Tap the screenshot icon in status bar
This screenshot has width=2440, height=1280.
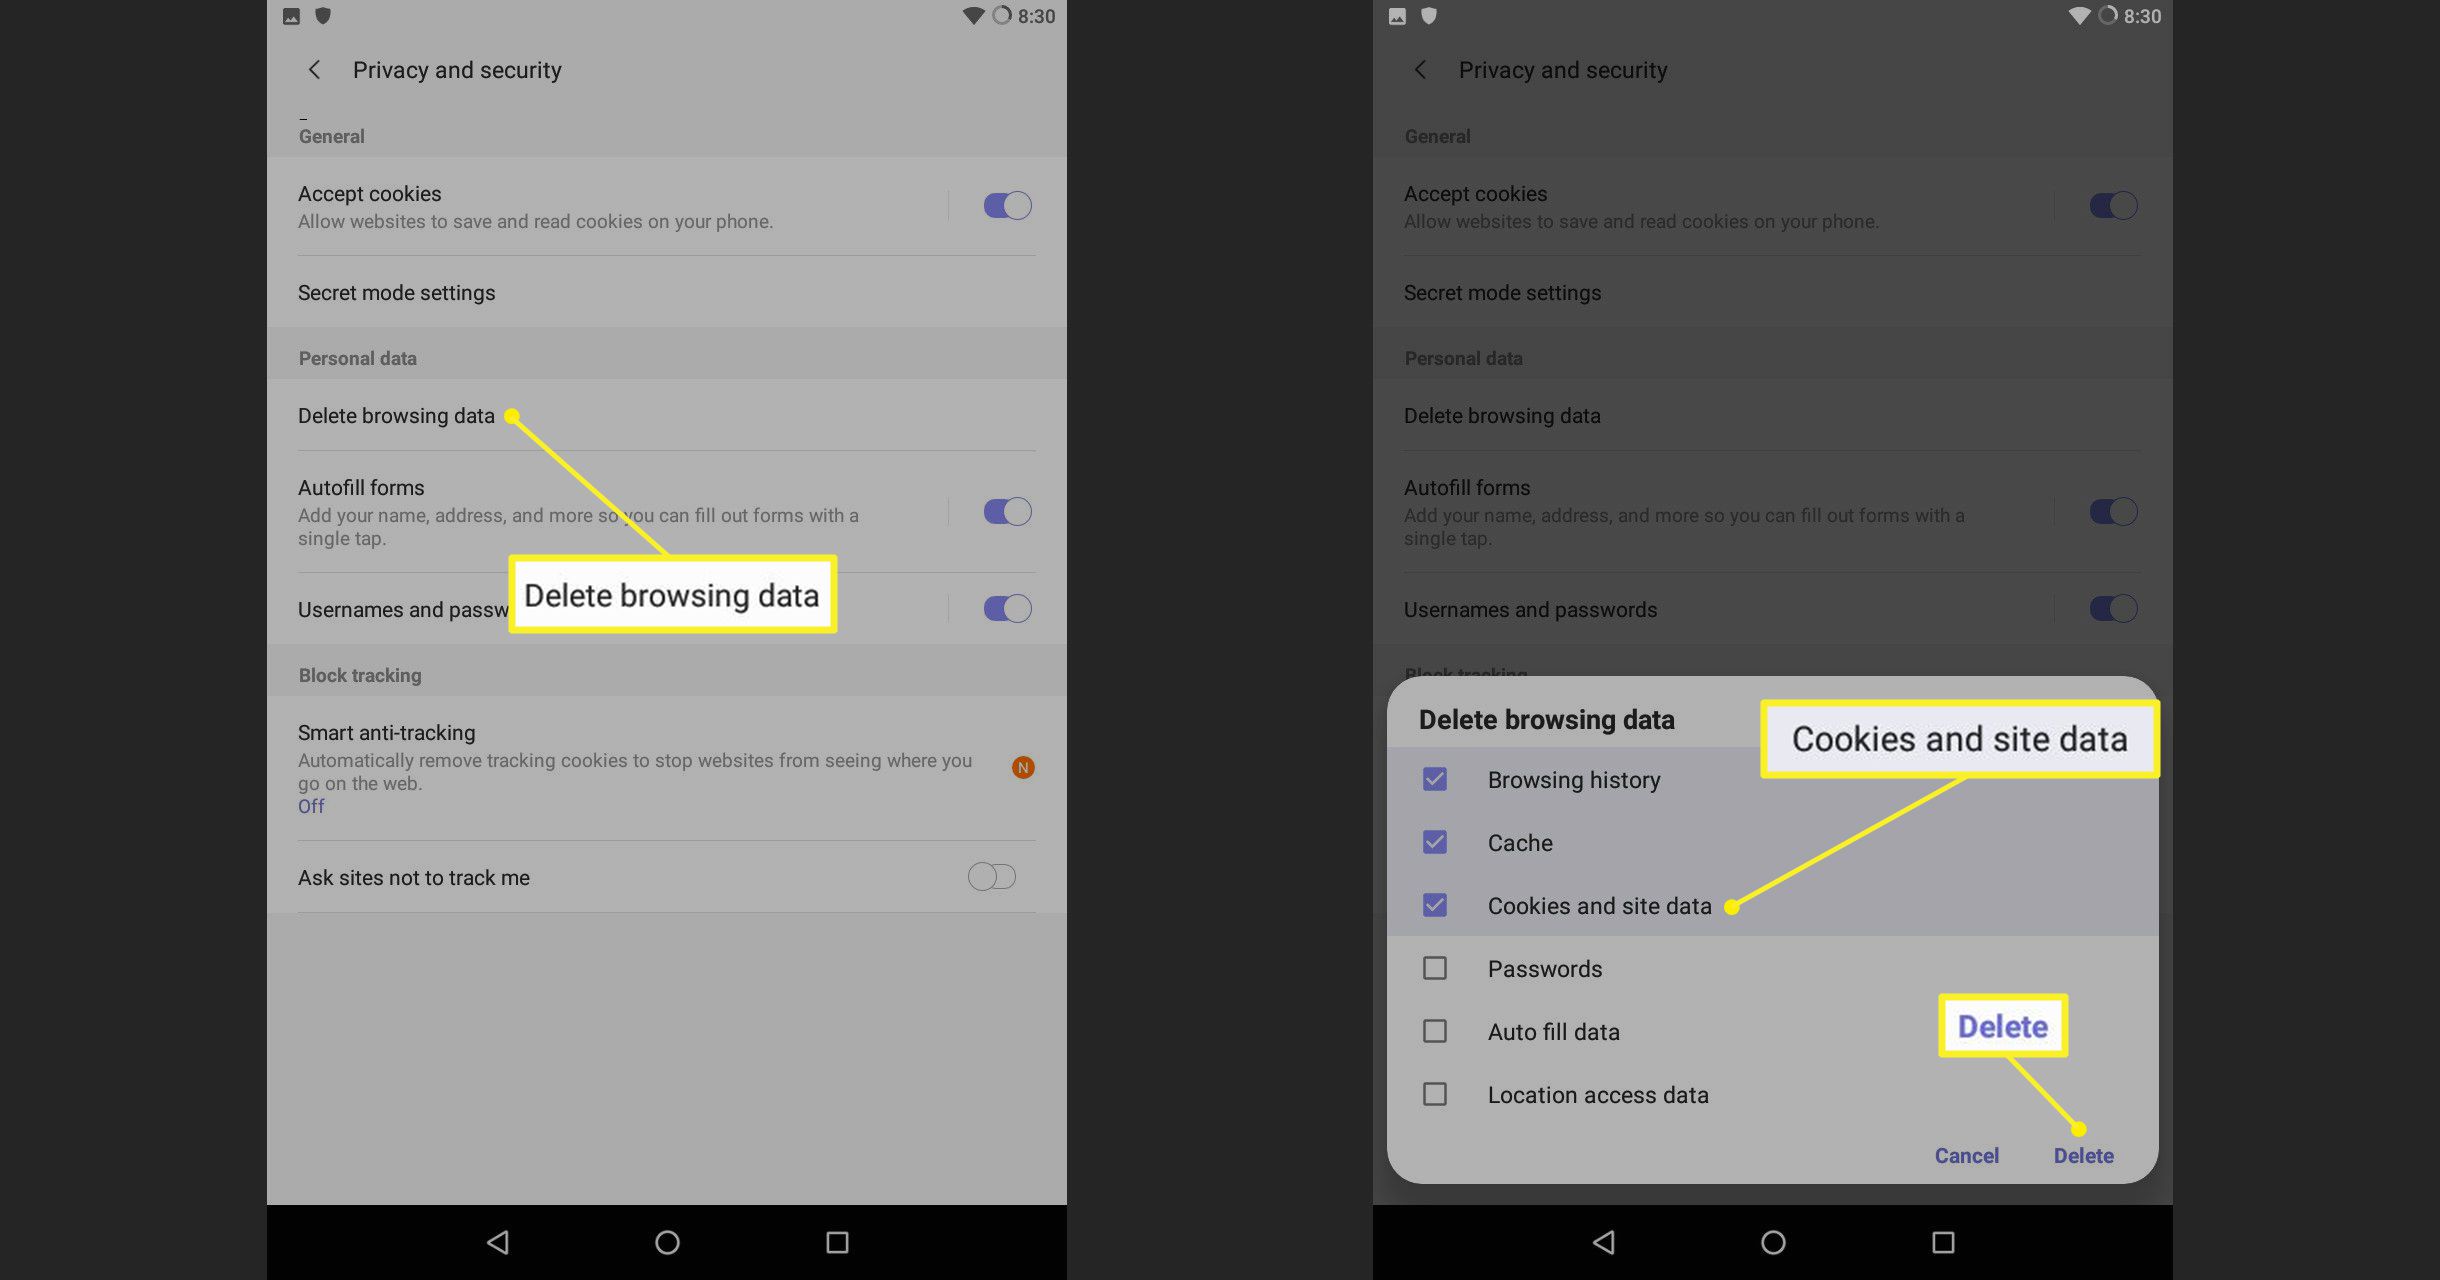[292, 13]
